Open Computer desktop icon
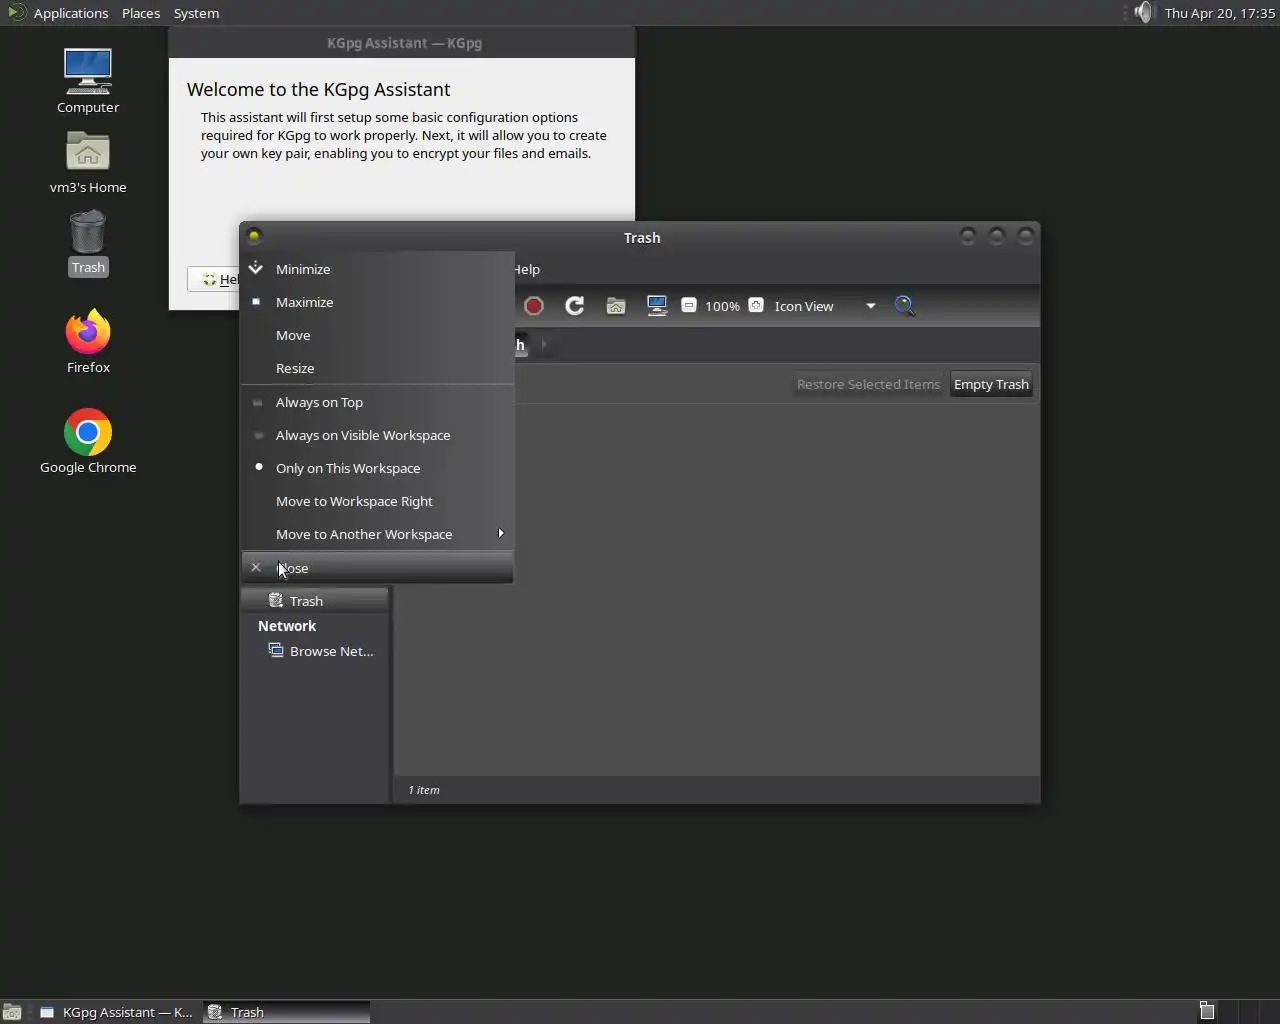 click(88, 81)
